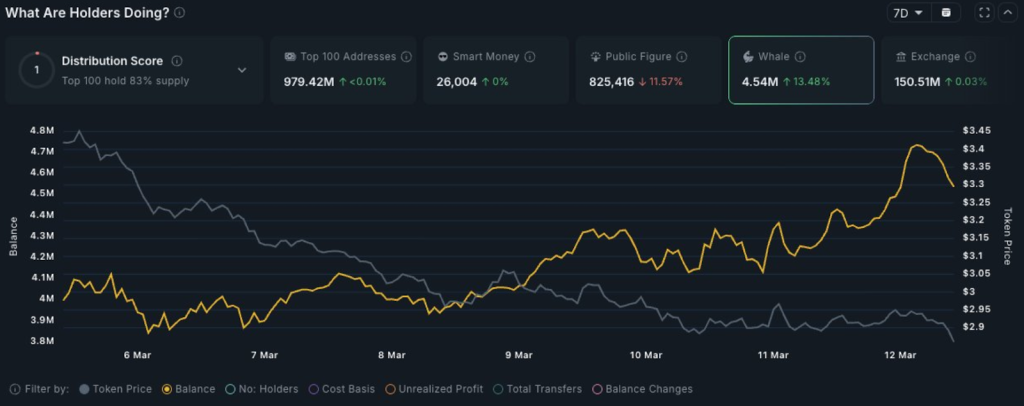Image resolution: width=1024 pixels, height=406 pixels.
Task: Select the Exchange holder card
Action: point(951,70)
